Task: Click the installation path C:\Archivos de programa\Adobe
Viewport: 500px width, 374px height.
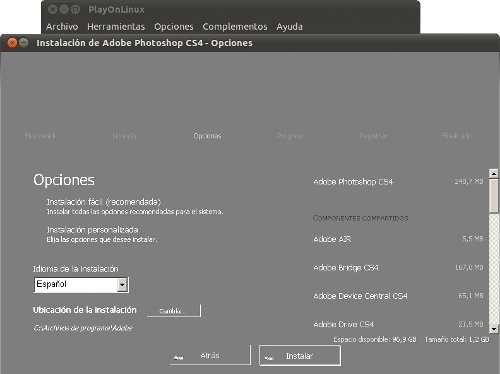Action: pyautogui.click(x=83, y=328)
